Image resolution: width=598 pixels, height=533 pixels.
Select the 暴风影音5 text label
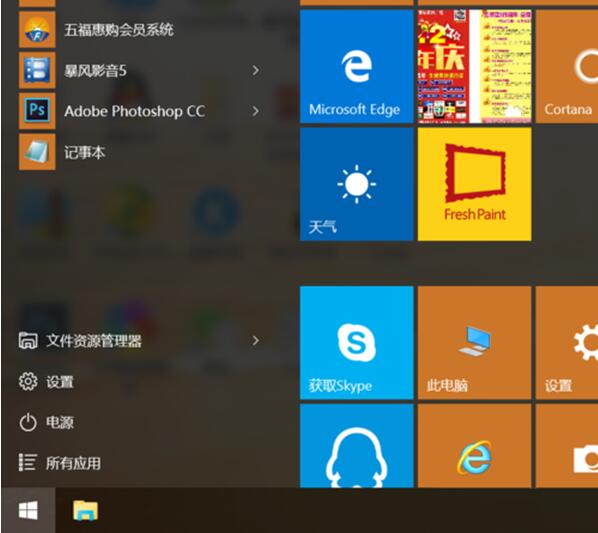(95, 71)
